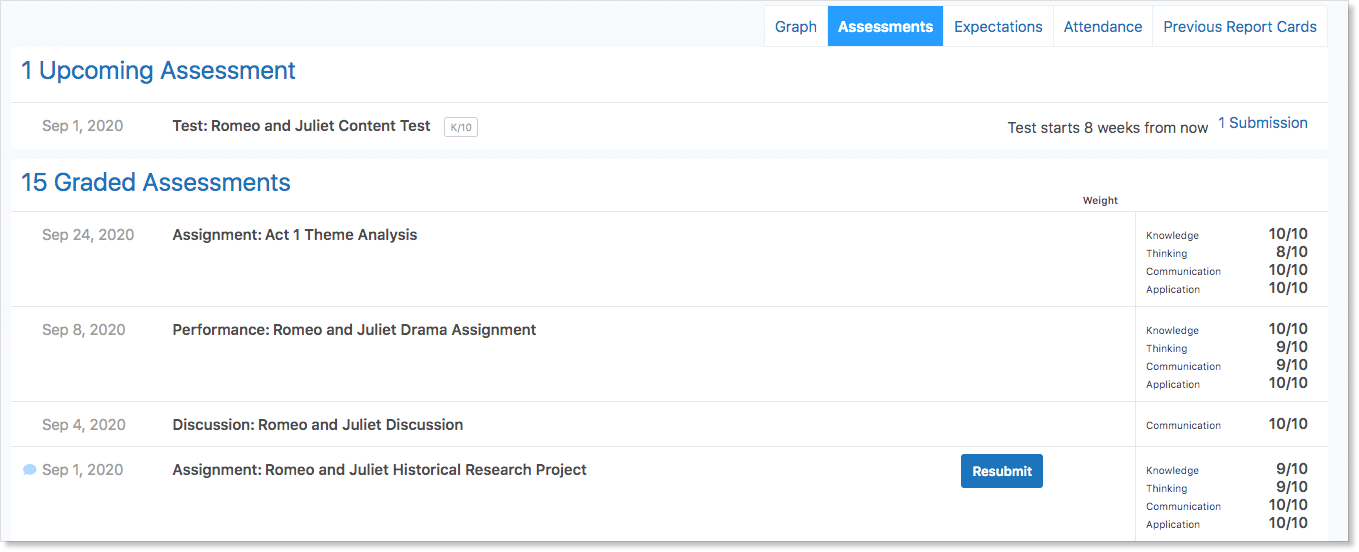Click the comment bubble icon beside Sep 1, 2020
The image size is (1359, 552).
(30, 470)
